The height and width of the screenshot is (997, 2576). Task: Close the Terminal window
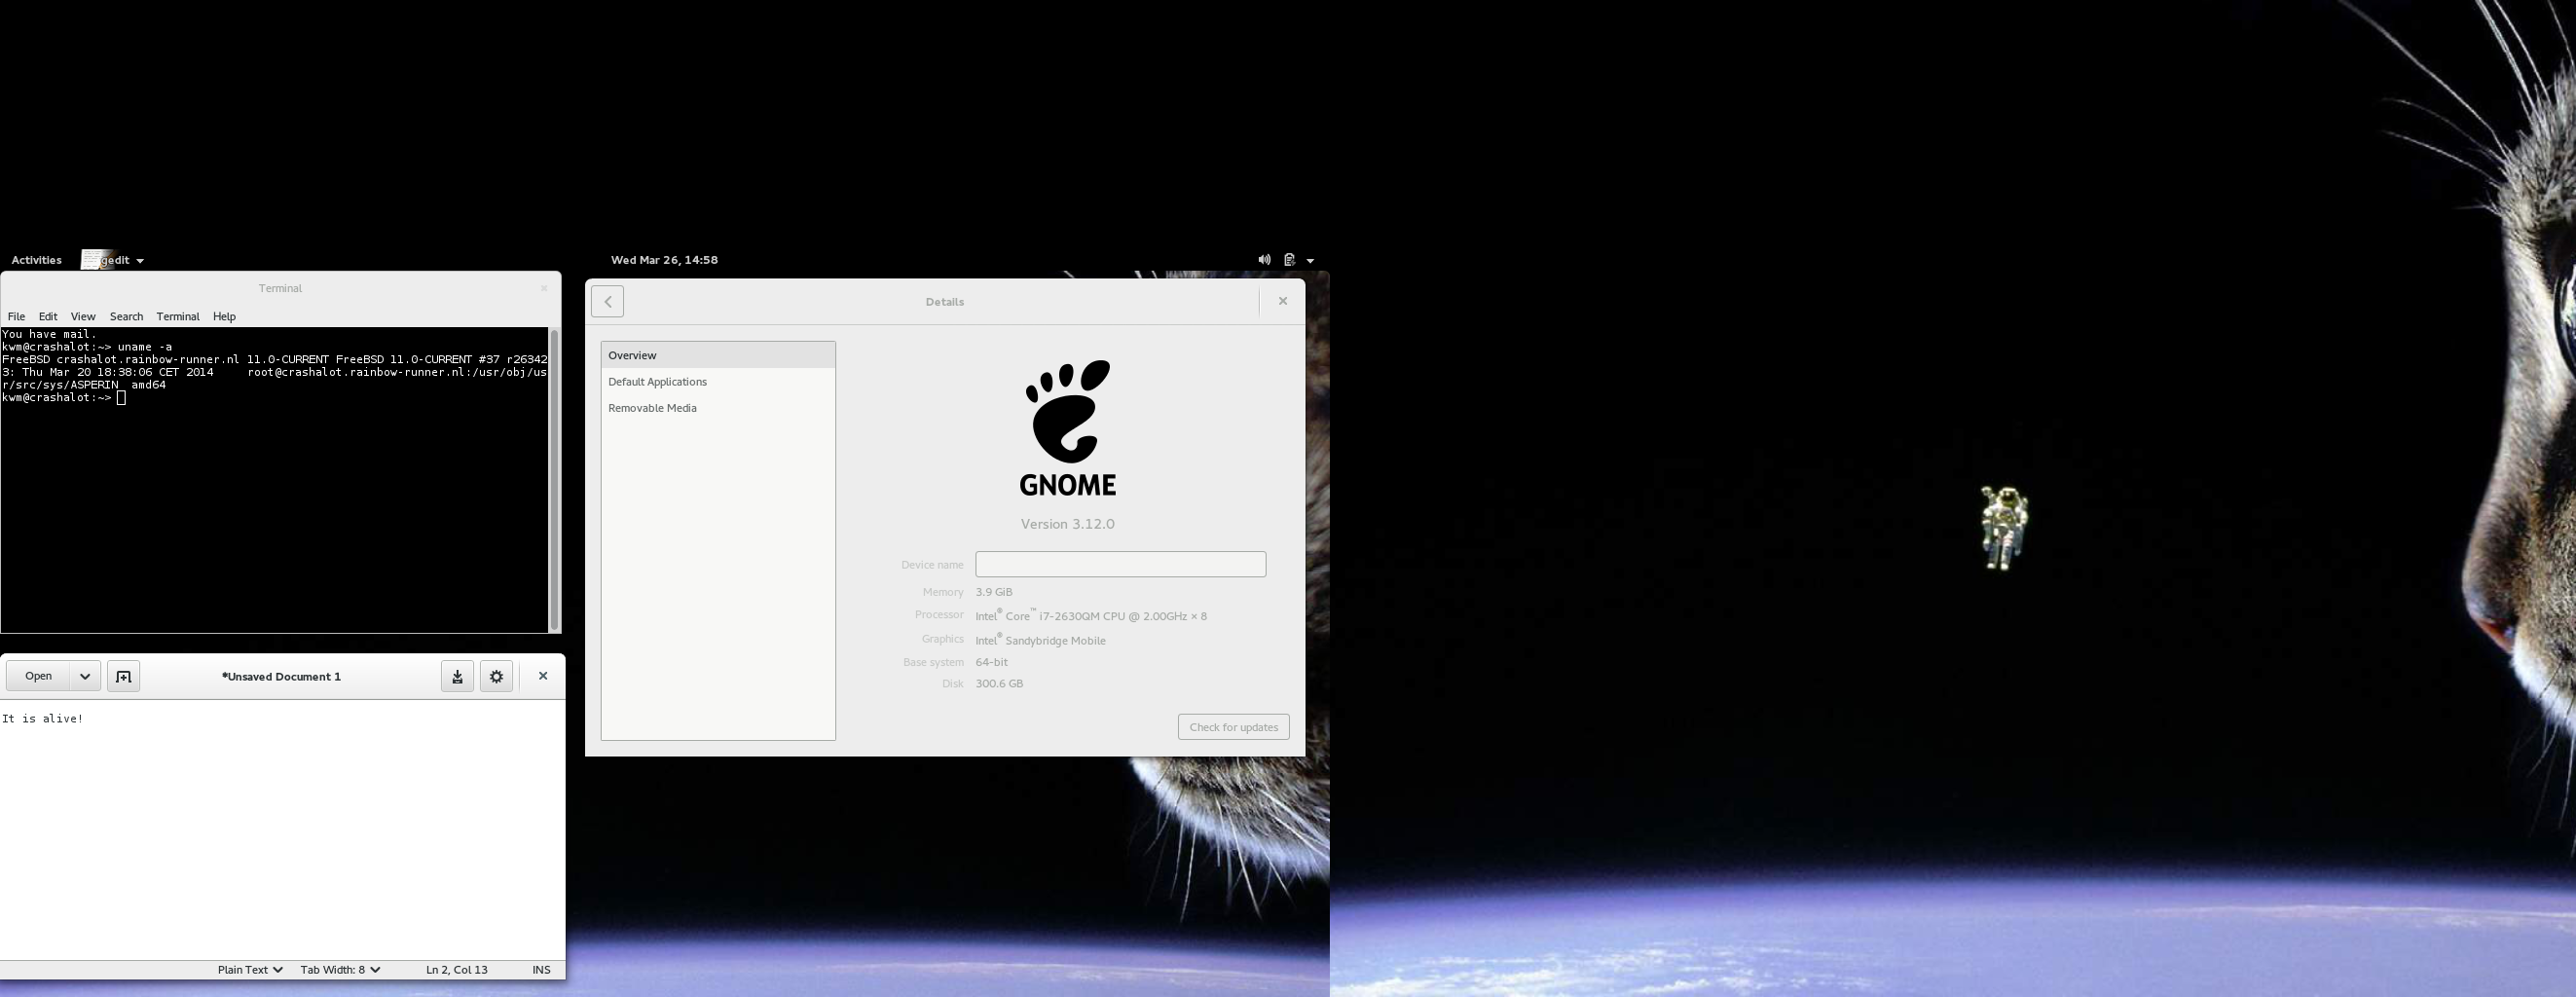544,288
